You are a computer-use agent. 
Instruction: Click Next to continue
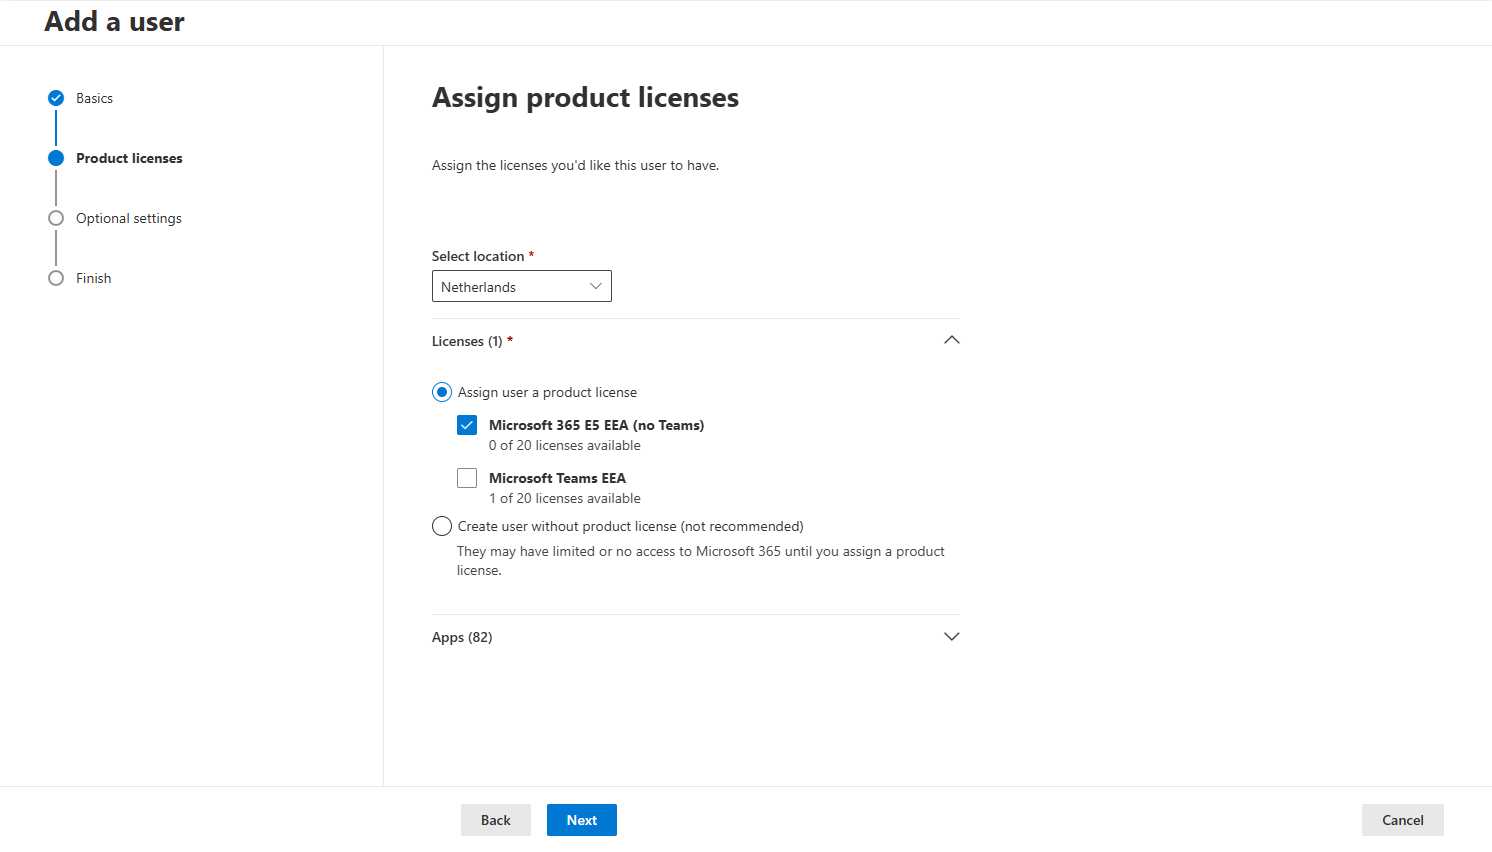coord(582,820)
